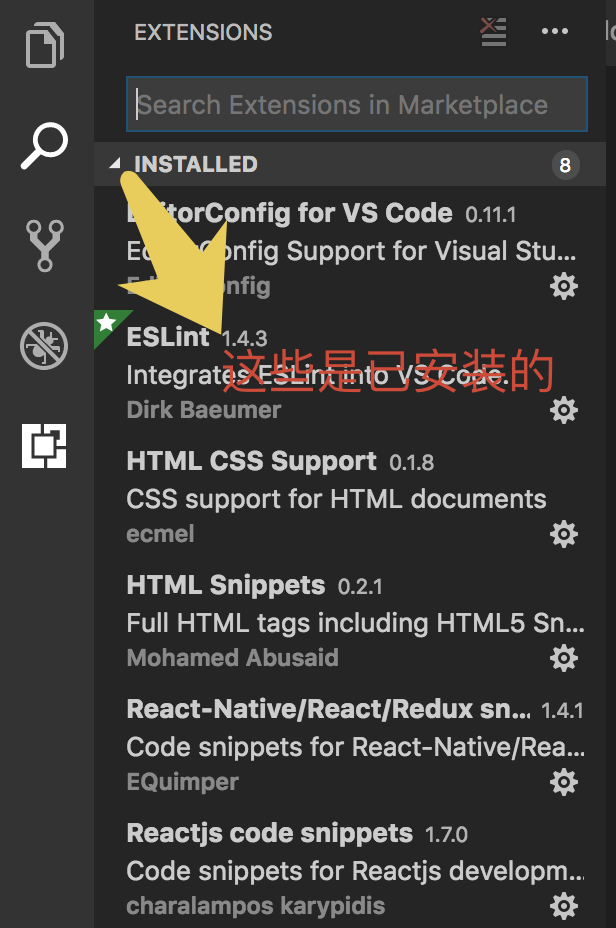
Task: Open HTML CSS Support gear menu
Action: tap(563, 534)
